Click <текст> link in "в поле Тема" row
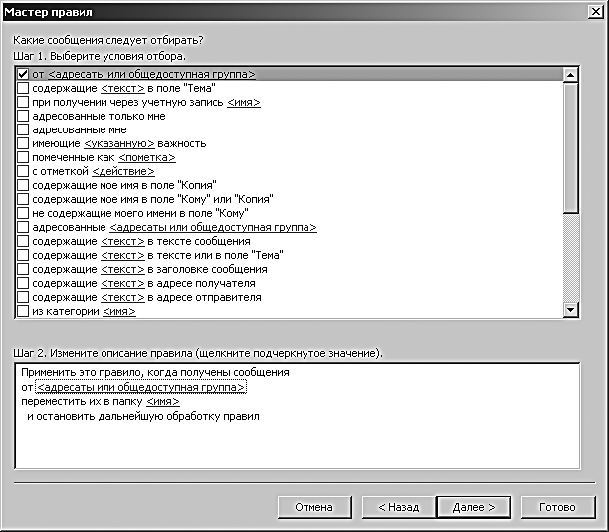The height and width of the screenshot is (532, 609). tap(123, 88)
